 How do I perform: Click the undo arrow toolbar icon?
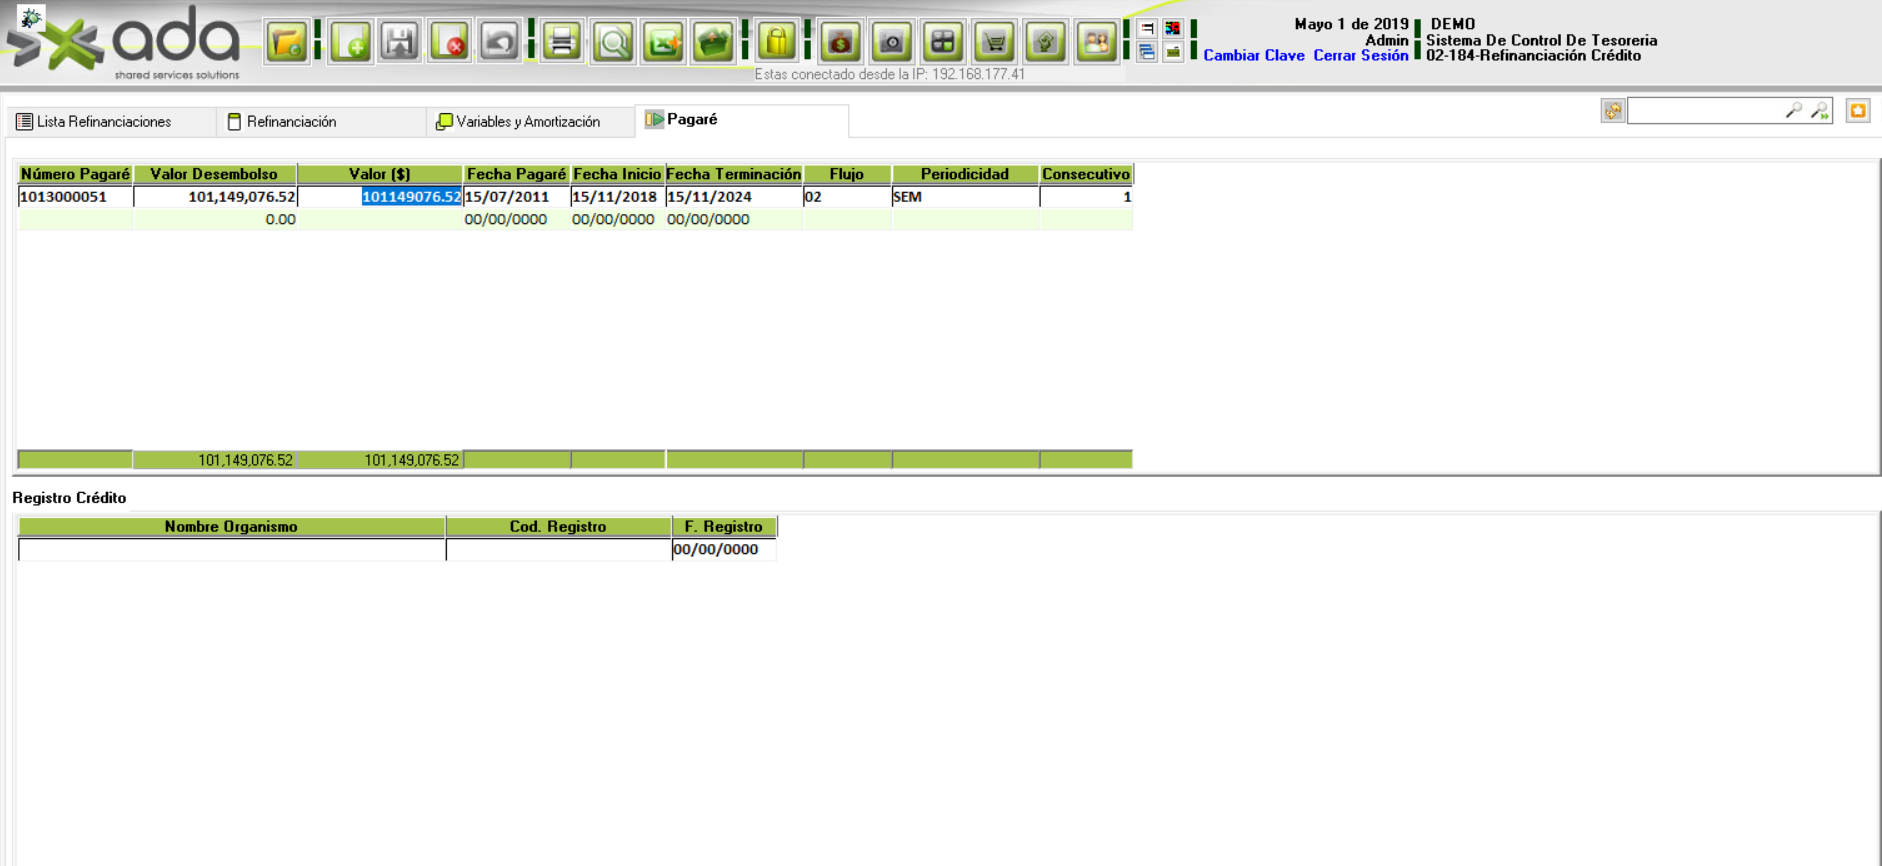499,42
